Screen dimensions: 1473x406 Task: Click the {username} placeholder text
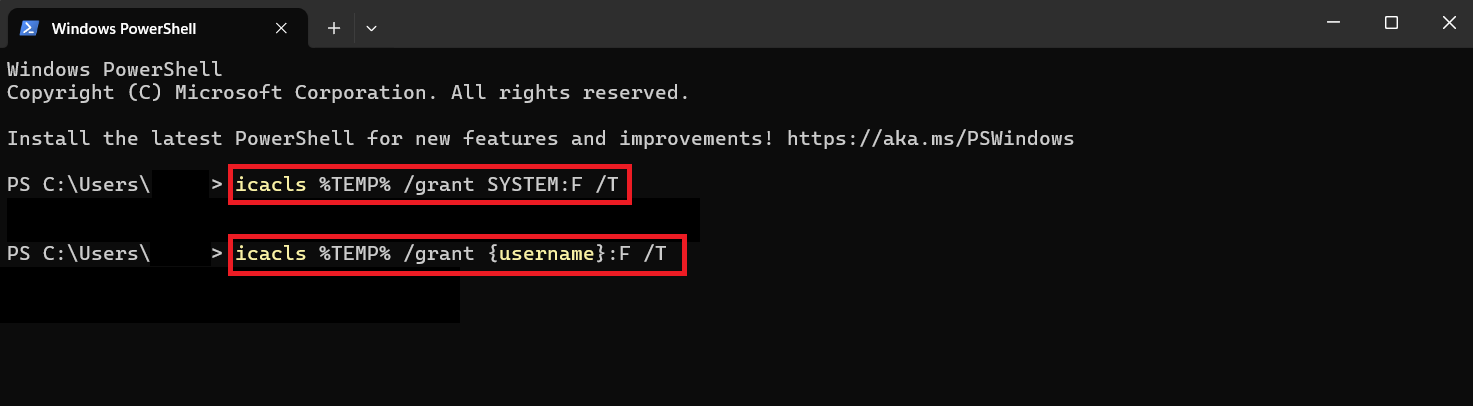pyautogui.click(x=547, y=254)
